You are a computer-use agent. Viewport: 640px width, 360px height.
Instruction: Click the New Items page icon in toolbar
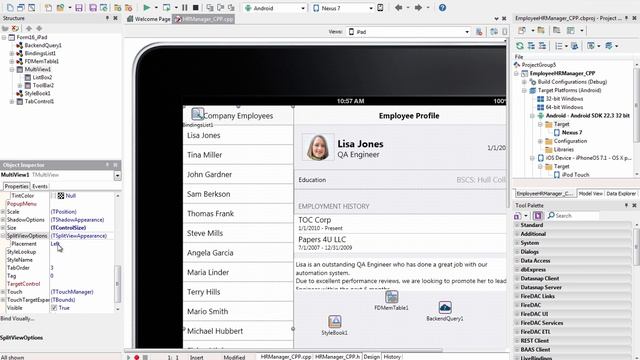coord(48,7)
